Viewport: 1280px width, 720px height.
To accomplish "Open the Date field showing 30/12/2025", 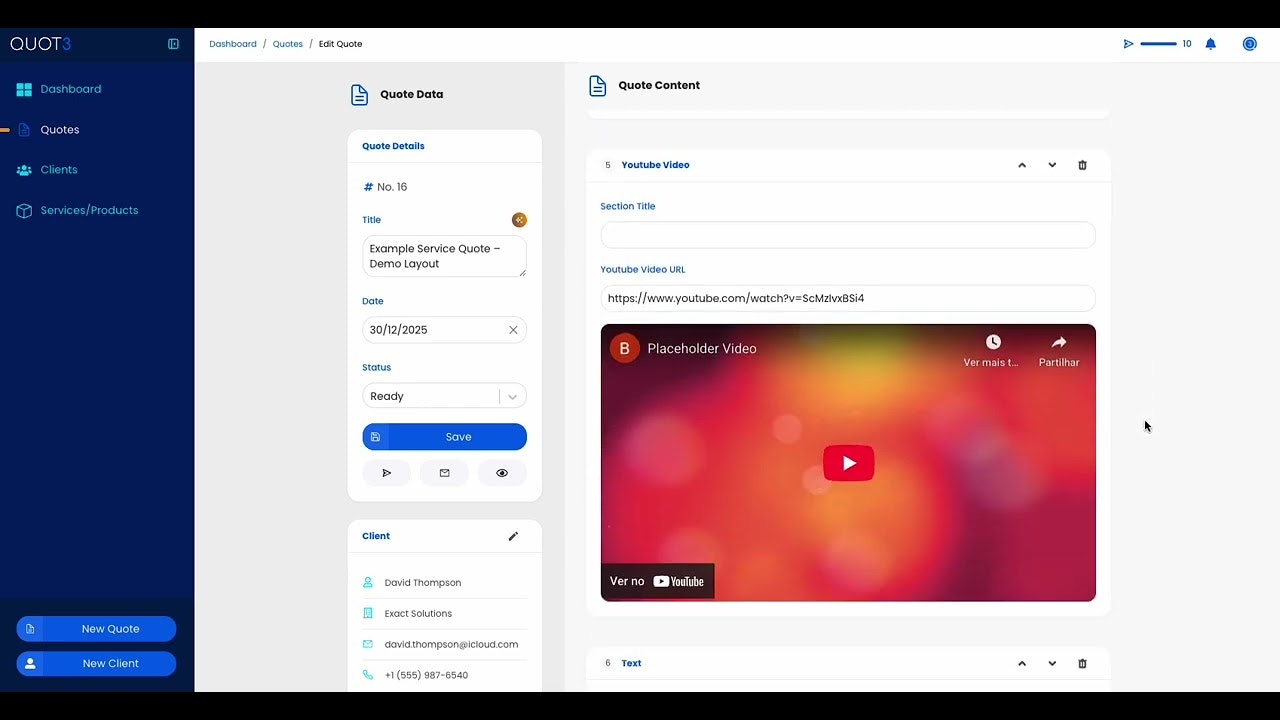I will [x=444, y=330].
